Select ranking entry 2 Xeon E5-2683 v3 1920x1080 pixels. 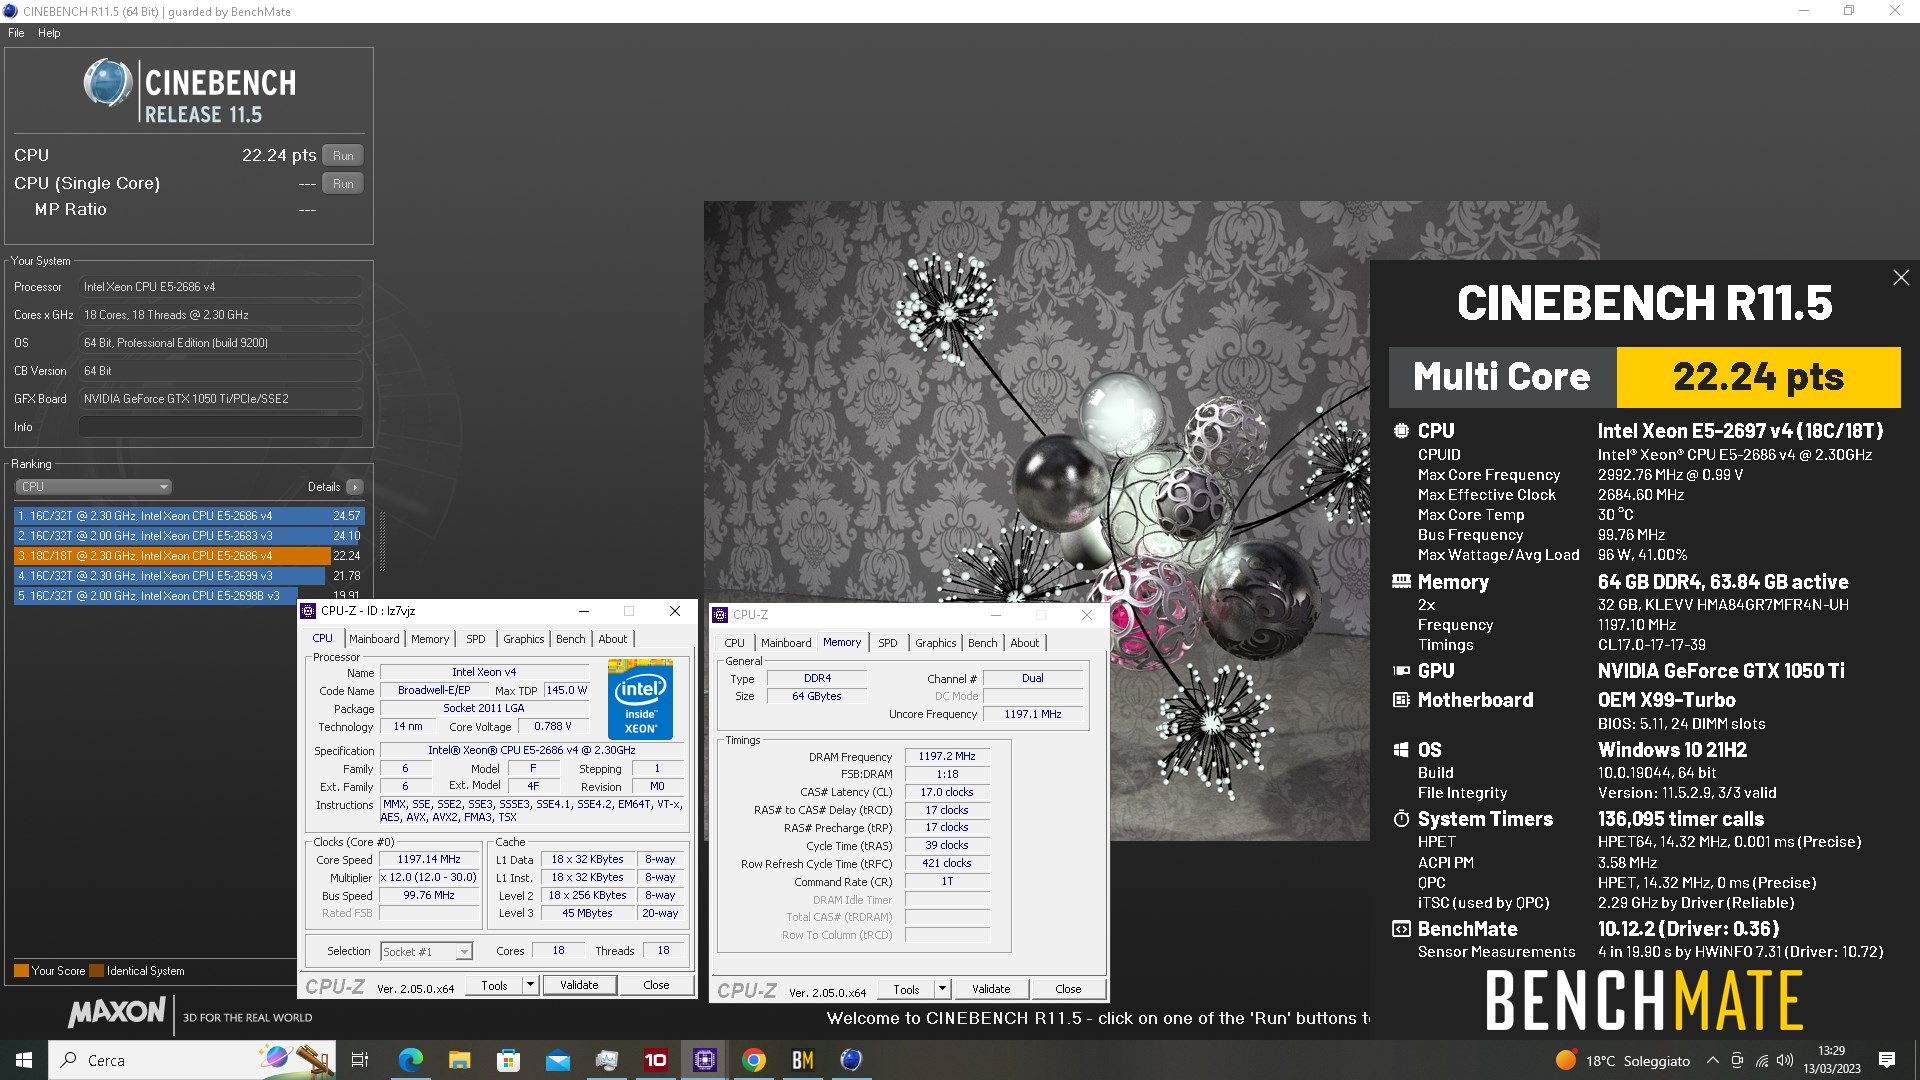point(189,536)
